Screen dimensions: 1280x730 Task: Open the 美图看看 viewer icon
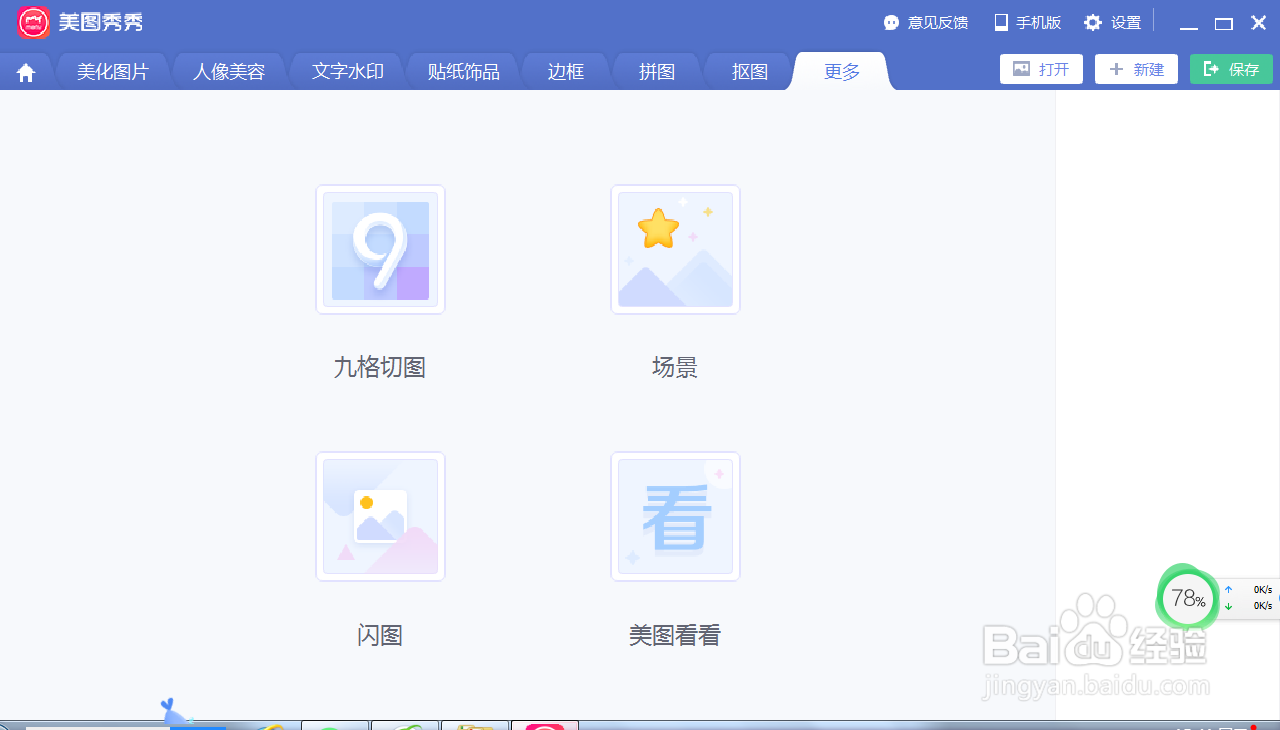(x=675, y=516)
